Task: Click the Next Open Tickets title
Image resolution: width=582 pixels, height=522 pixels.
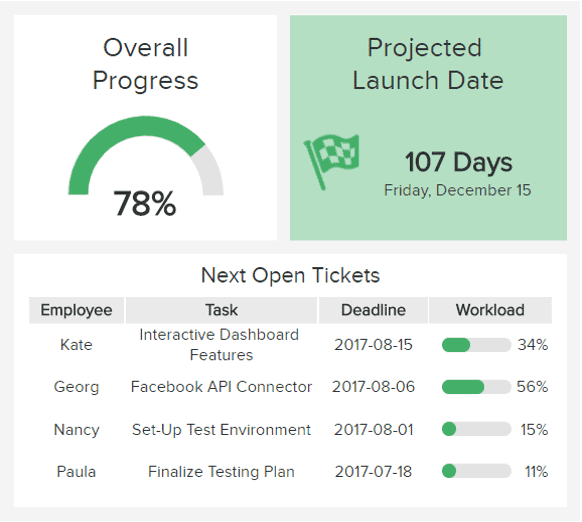Action: (290, 275)
